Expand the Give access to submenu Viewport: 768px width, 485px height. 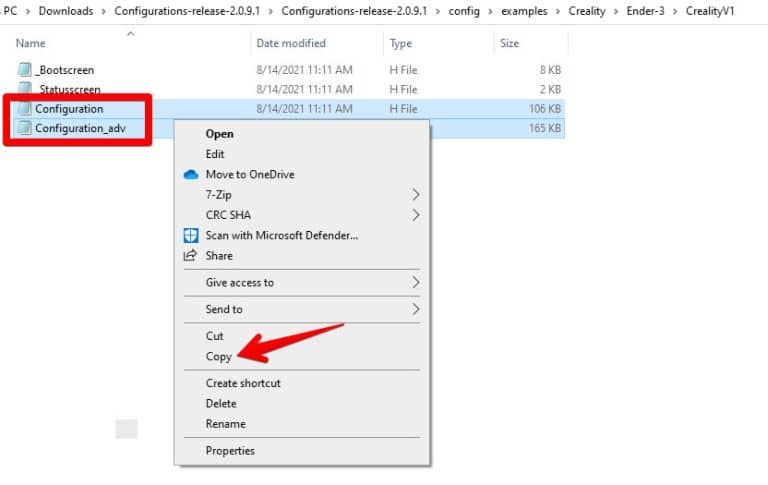[x=416, y=283]
